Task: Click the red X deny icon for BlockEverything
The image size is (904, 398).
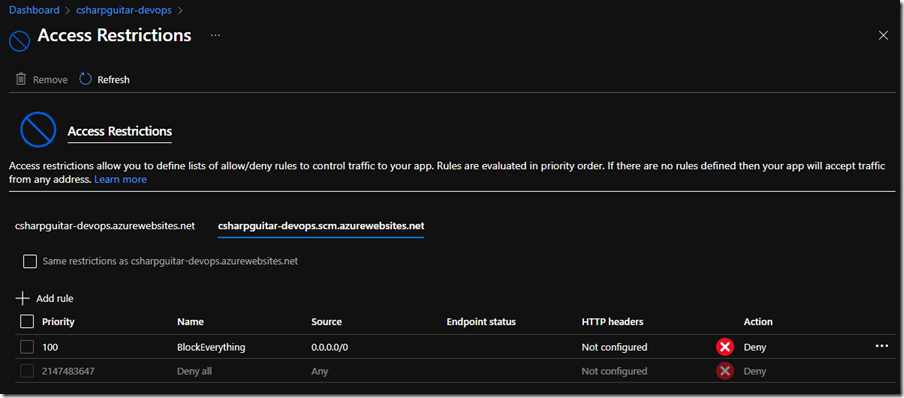Action: click(725, 347)
